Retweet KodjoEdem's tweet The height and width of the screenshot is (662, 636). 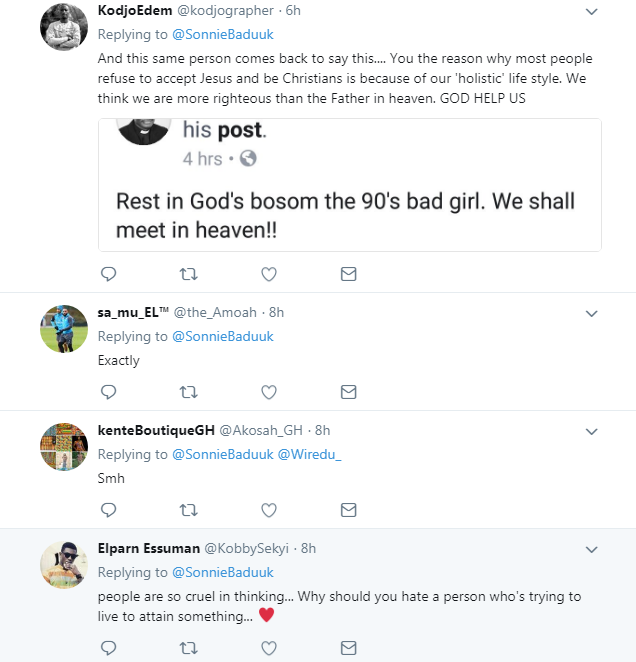[187, 274]
